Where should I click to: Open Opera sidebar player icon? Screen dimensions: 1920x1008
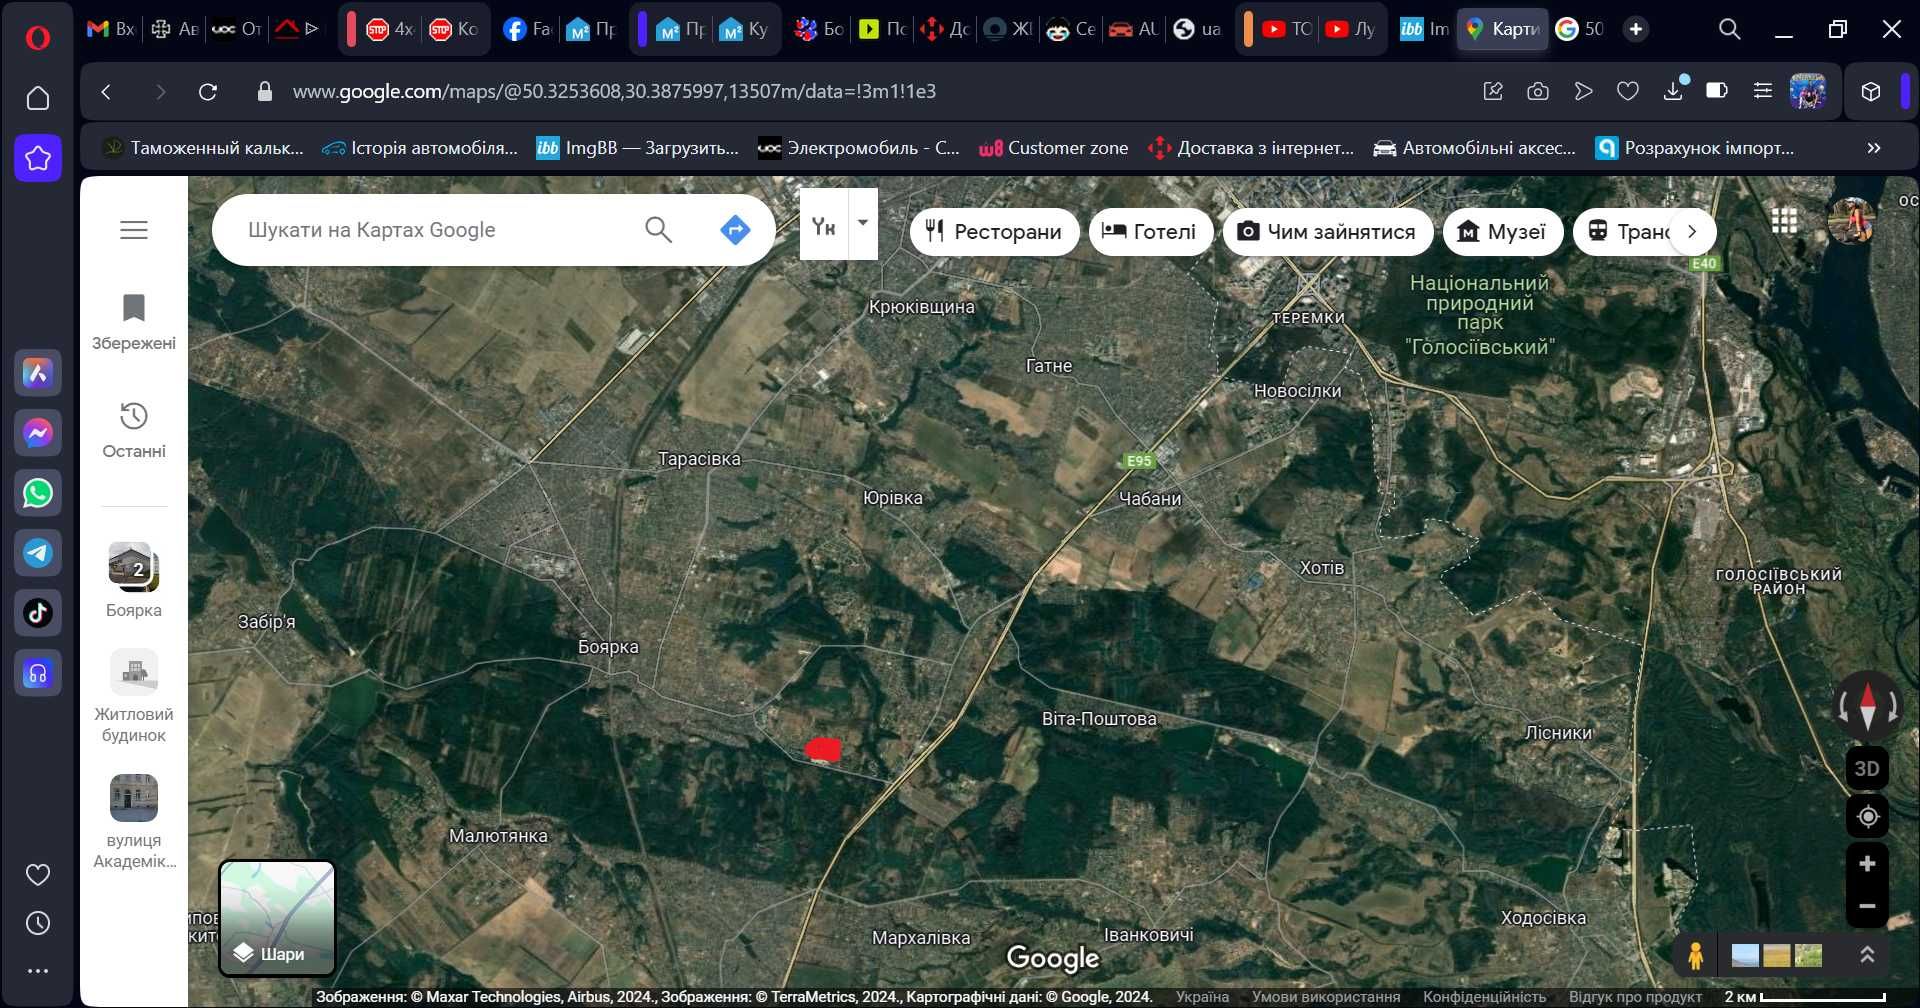click(x=38, y=673)
